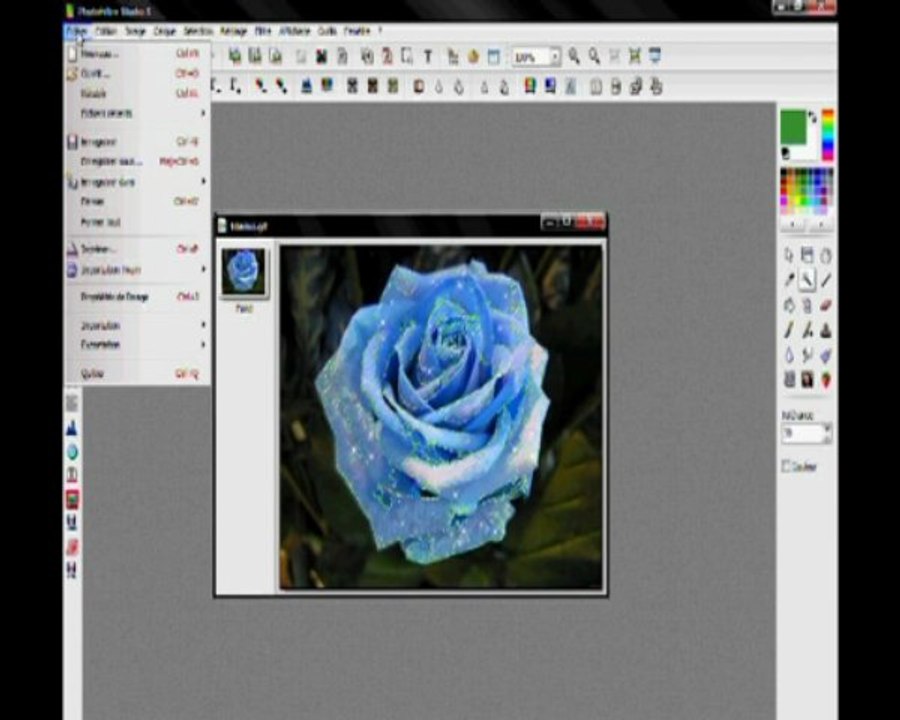Choose Quitter in the Fichier menu
The height and width of the screenshot is (720, 900).
[138, 374]
